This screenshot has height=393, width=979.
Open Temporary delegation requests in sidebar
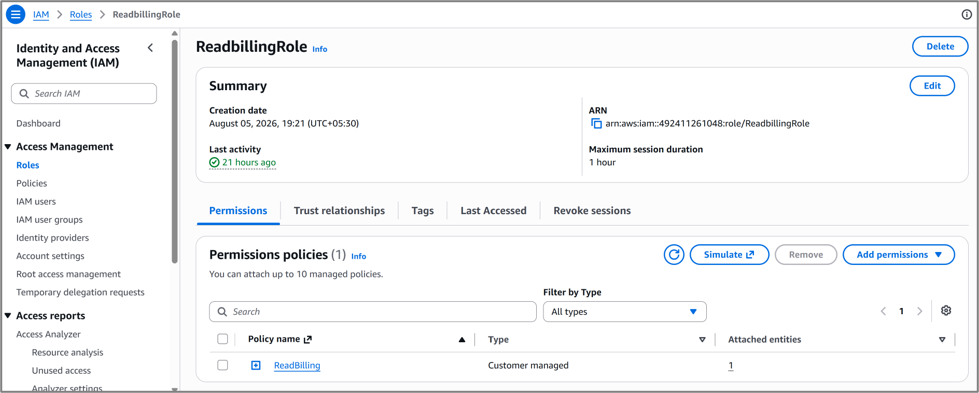(x=80, y=292)
